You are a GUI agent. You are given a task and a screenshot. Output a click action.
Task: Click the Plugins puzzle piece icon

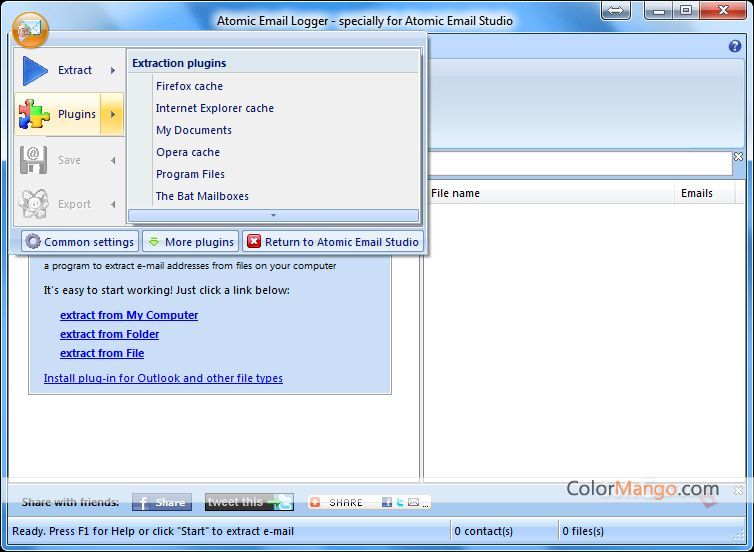point(35,115)
